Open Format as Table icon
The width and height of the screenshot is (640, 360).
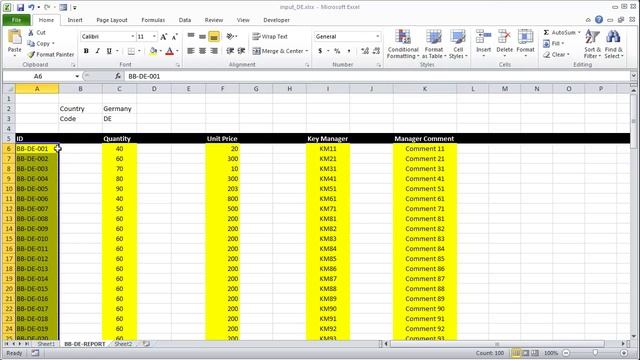click(433, 37)
